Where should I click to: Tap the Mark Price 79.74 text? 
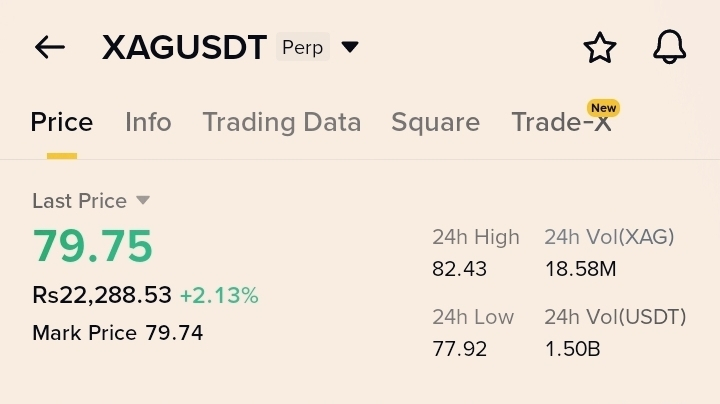(117, 333)
